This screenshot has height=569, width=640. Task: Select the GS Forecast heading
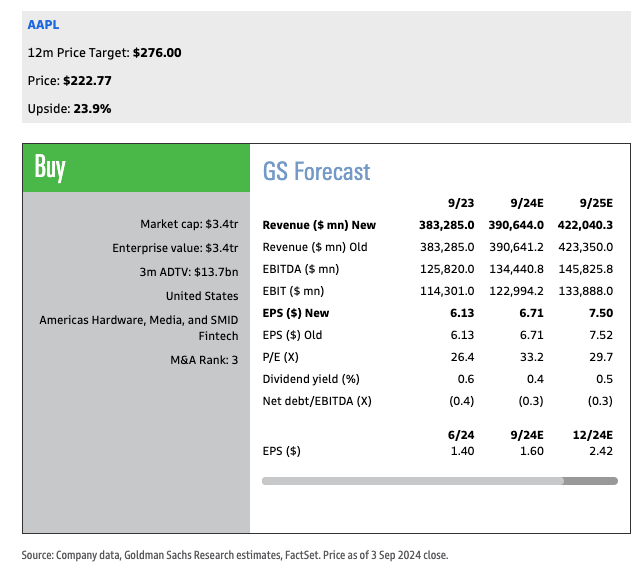click(x=316, y=171)
